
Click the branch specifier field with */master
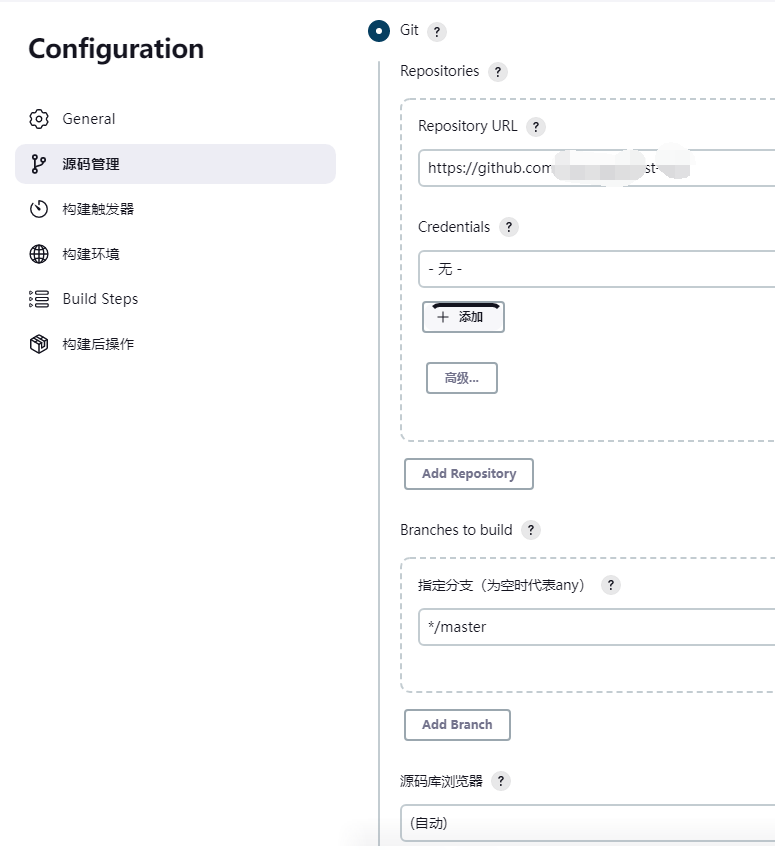(x=596, y=627)
